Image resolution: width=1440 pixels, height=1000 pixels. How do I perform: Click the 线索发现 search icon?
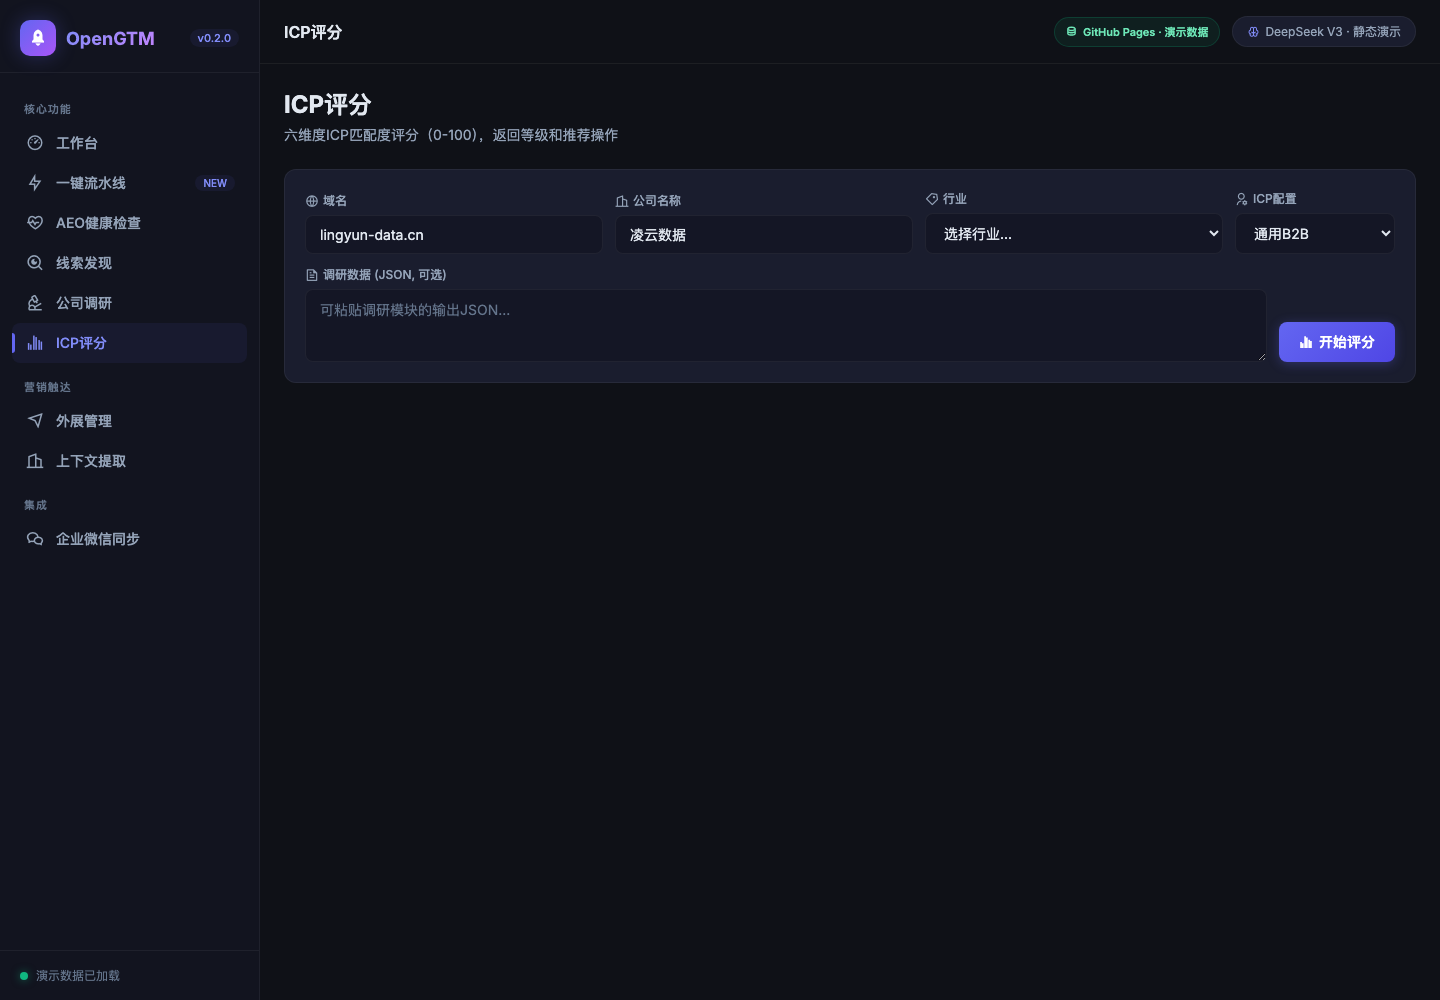click(x=35, y=263)
